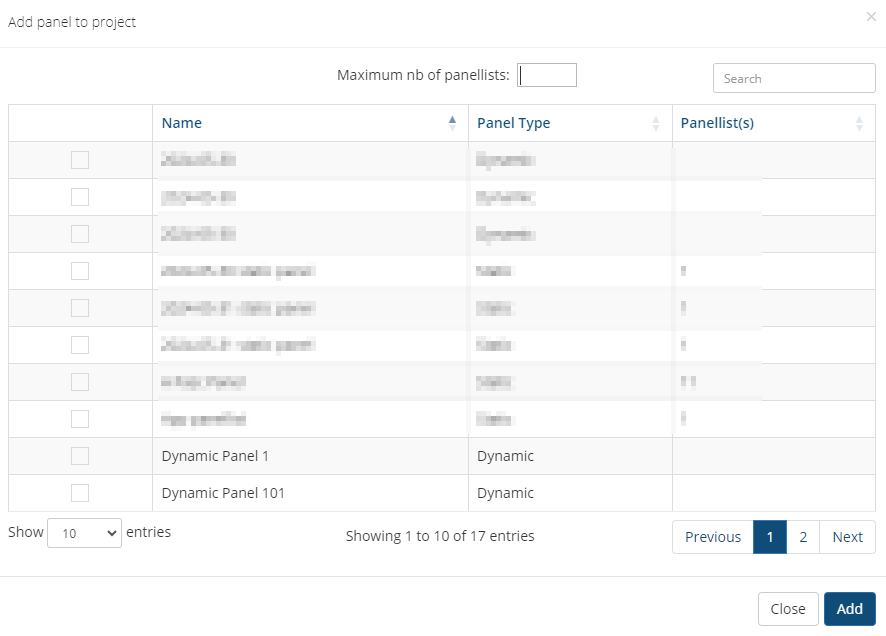Tick the checkbox in the first table row
886x636 pixels.
coord(80,160)
